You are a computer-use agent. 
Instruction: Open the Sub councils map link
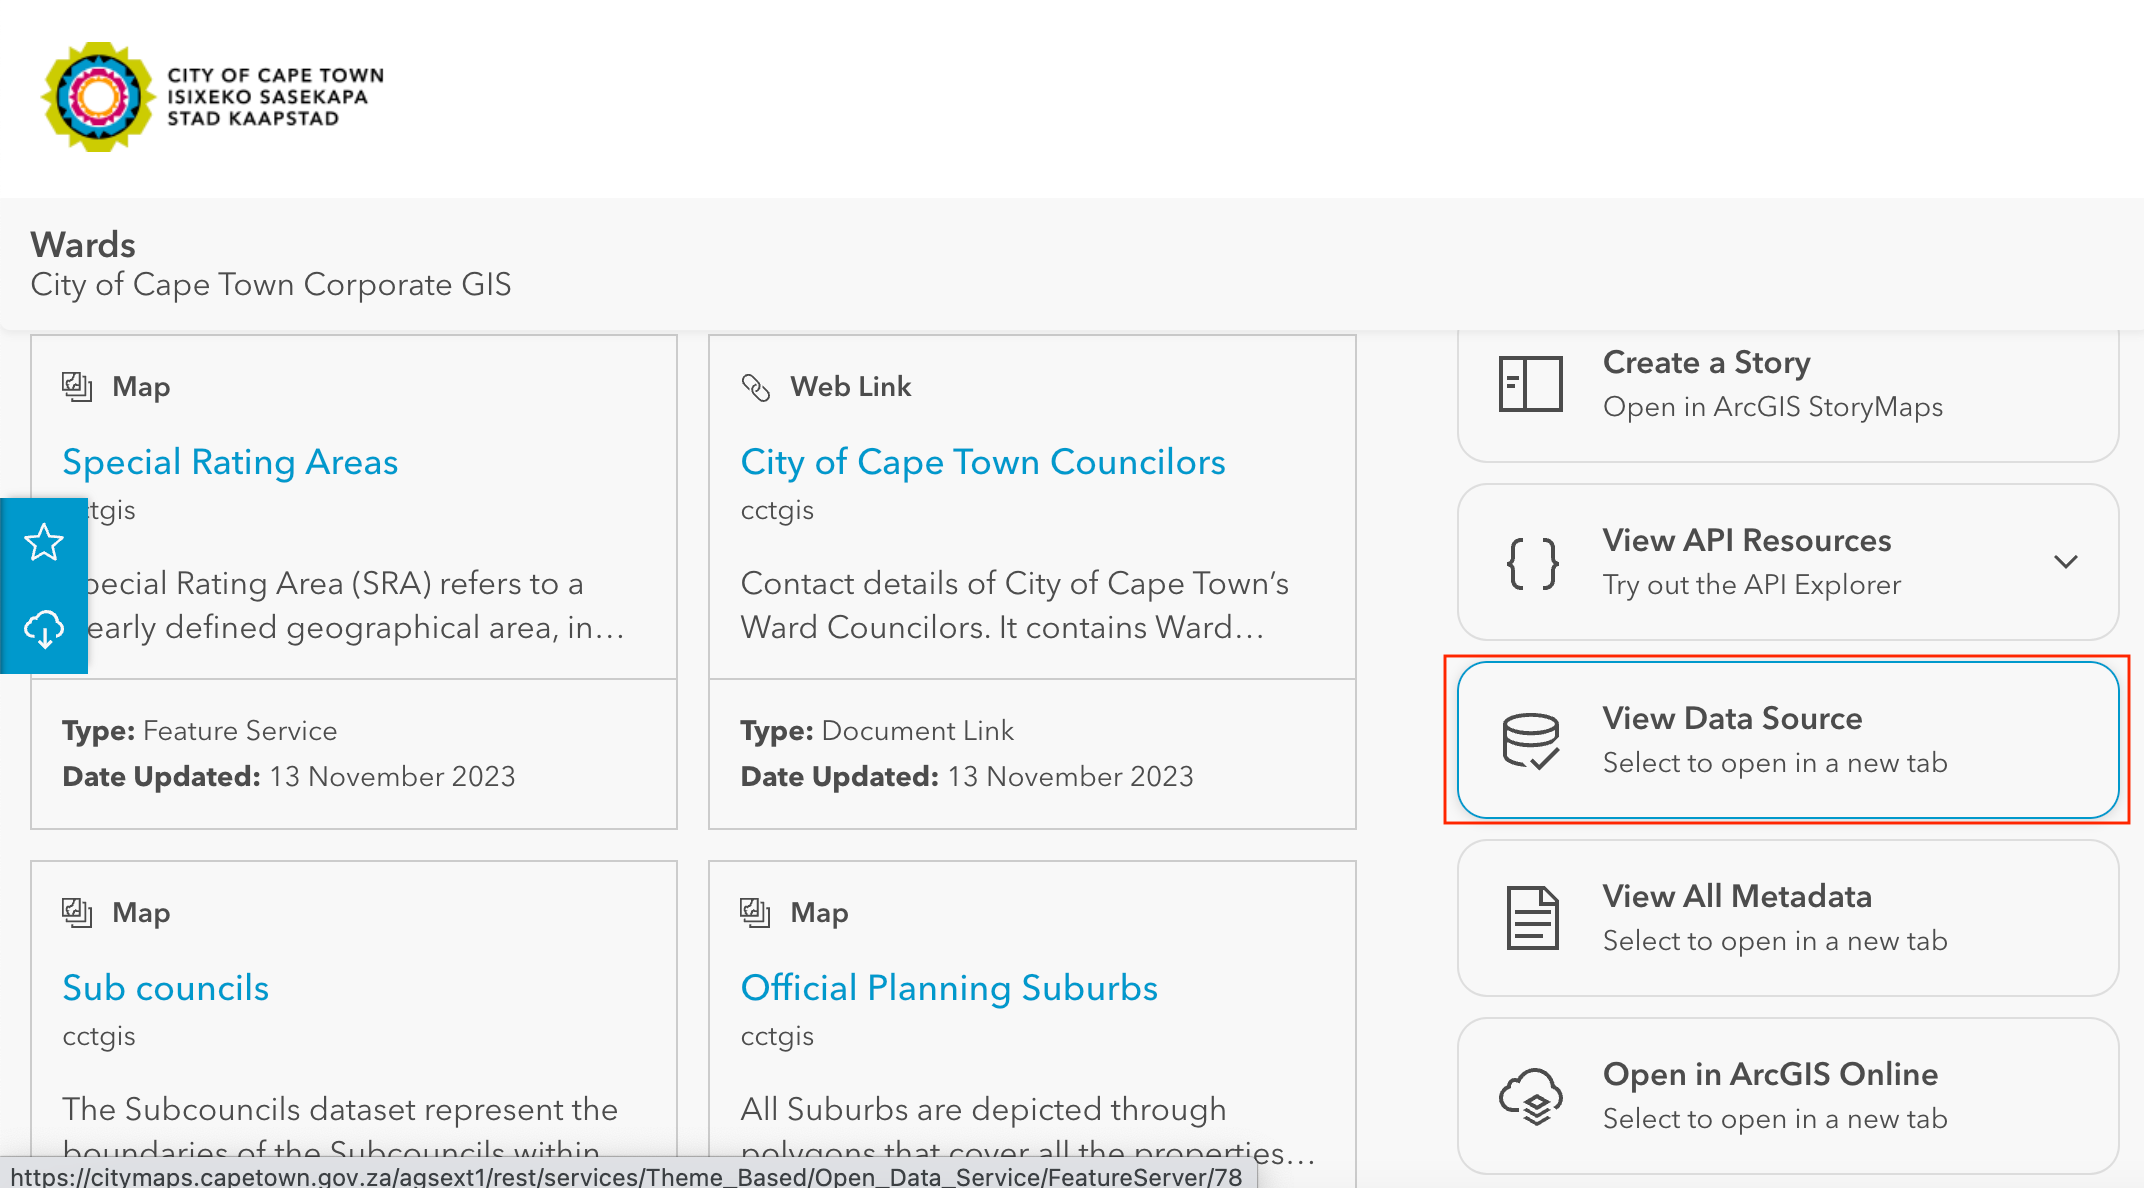pyautogui.click(x=166, y=988)
